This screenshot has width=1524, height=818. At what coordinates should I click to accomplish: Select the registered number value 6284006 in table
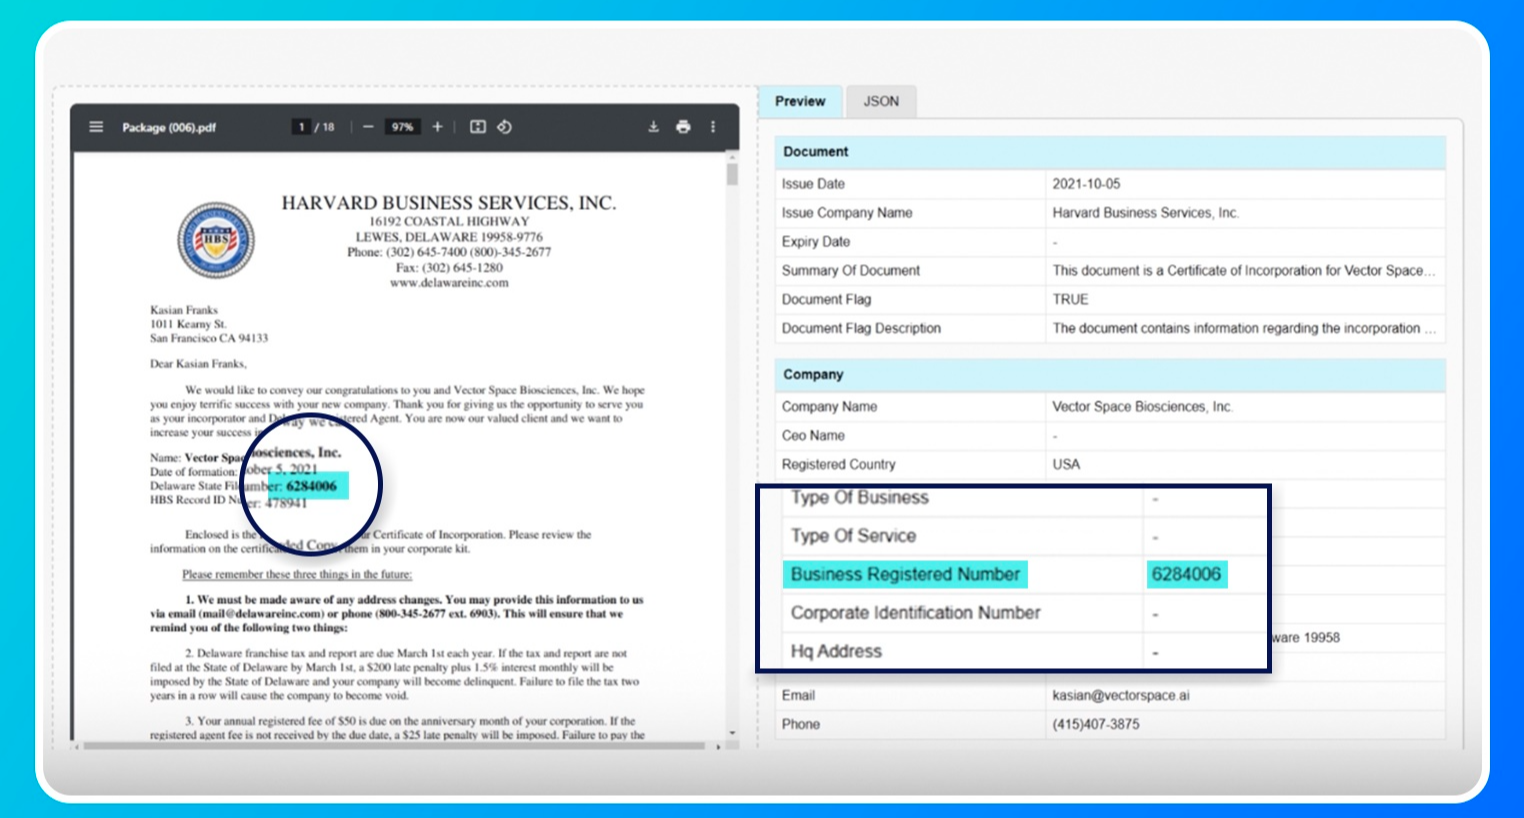(x=1186, y=574)
